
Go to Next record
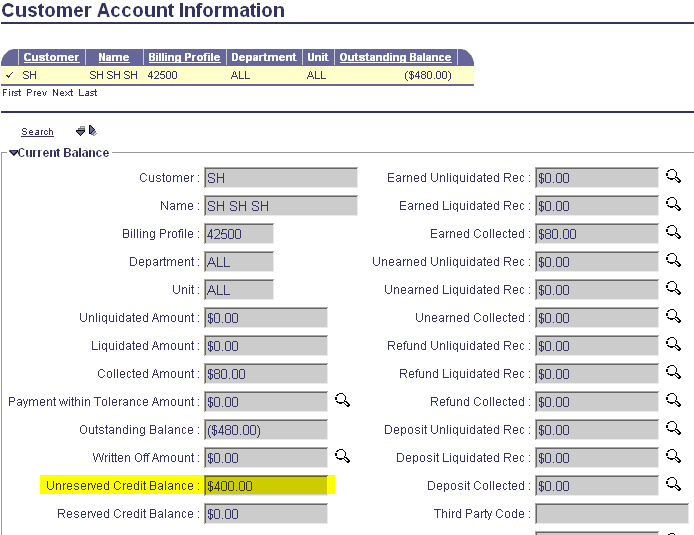tap(62, 93)
